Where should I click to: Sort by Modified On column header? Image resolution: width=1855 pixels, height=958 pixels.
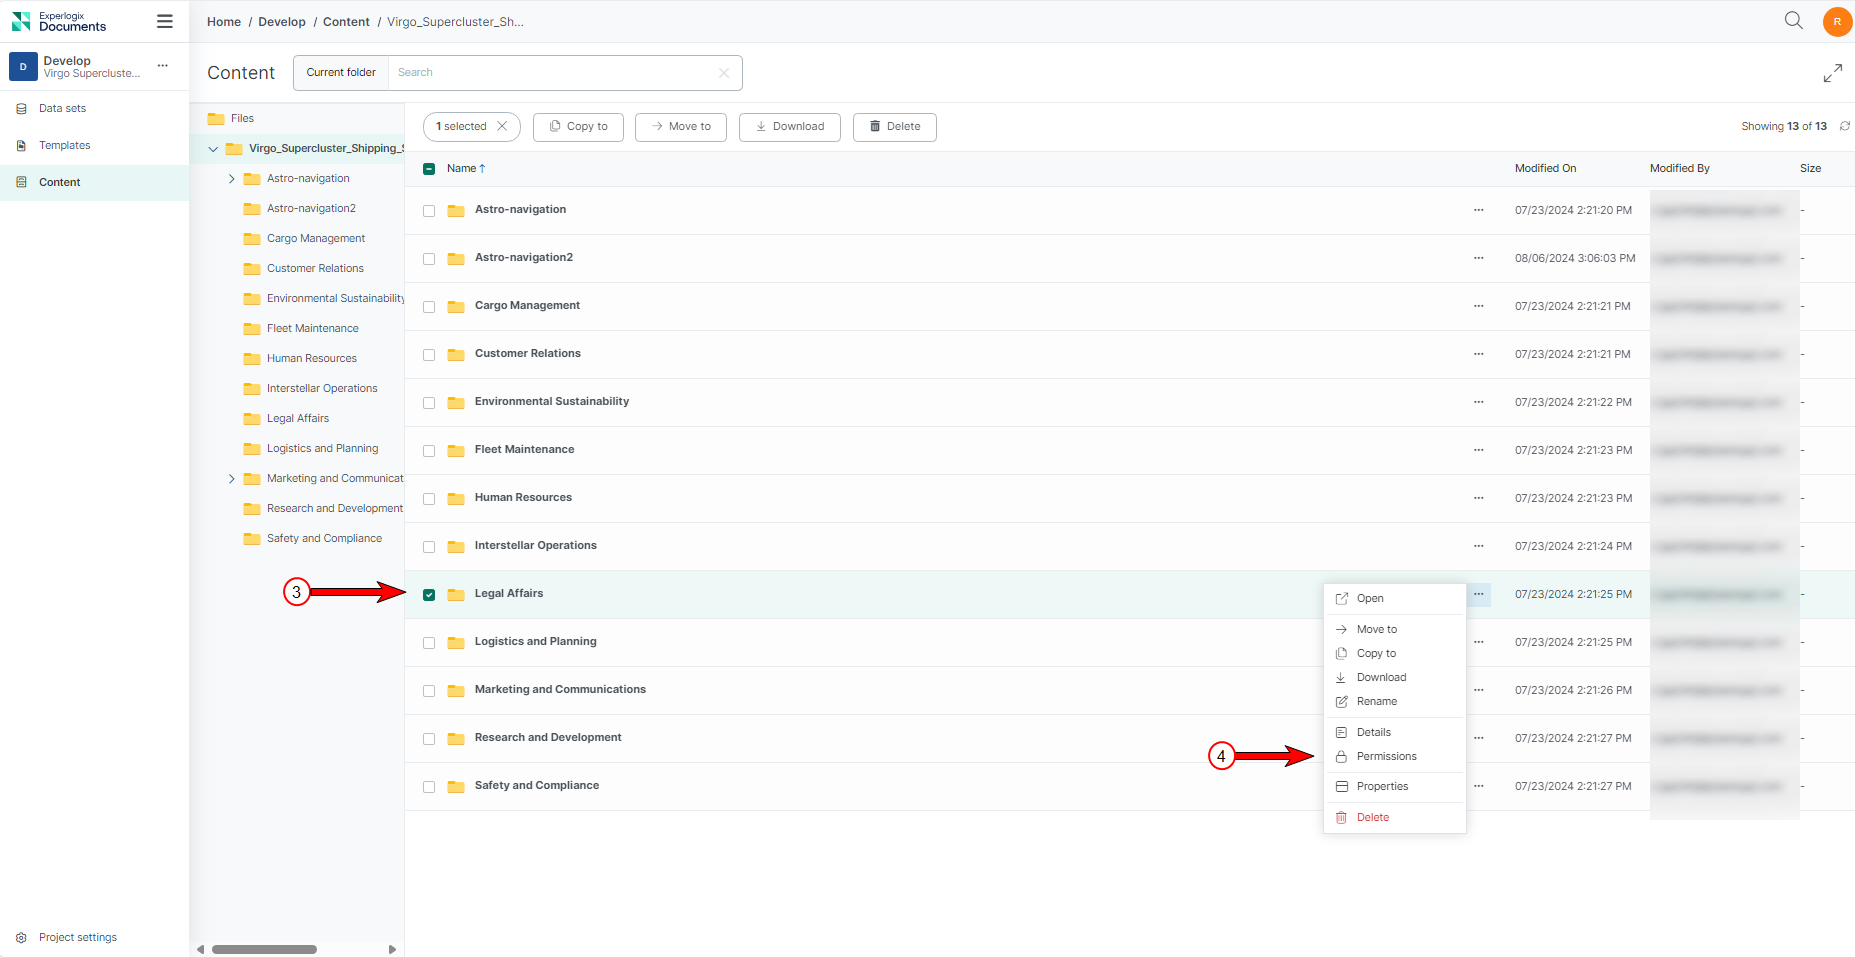1545,168
